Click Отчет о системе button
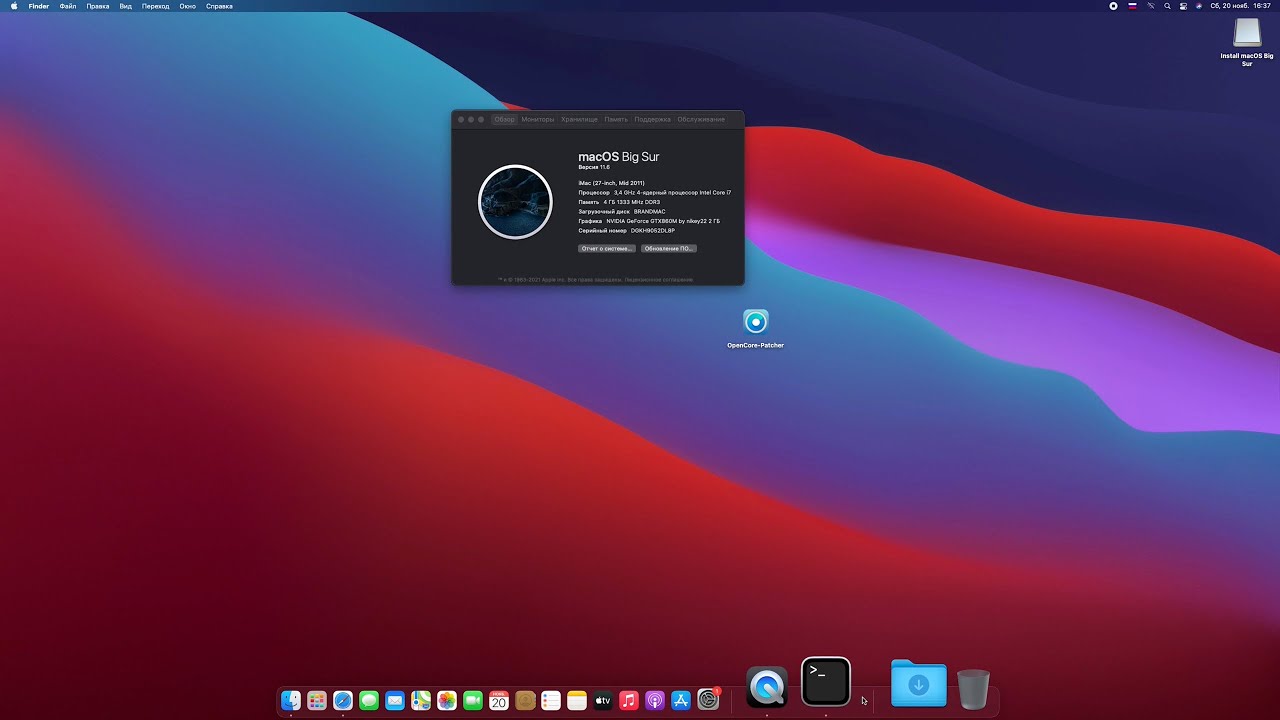This screenshot has height=720, width=1280. 607,248
